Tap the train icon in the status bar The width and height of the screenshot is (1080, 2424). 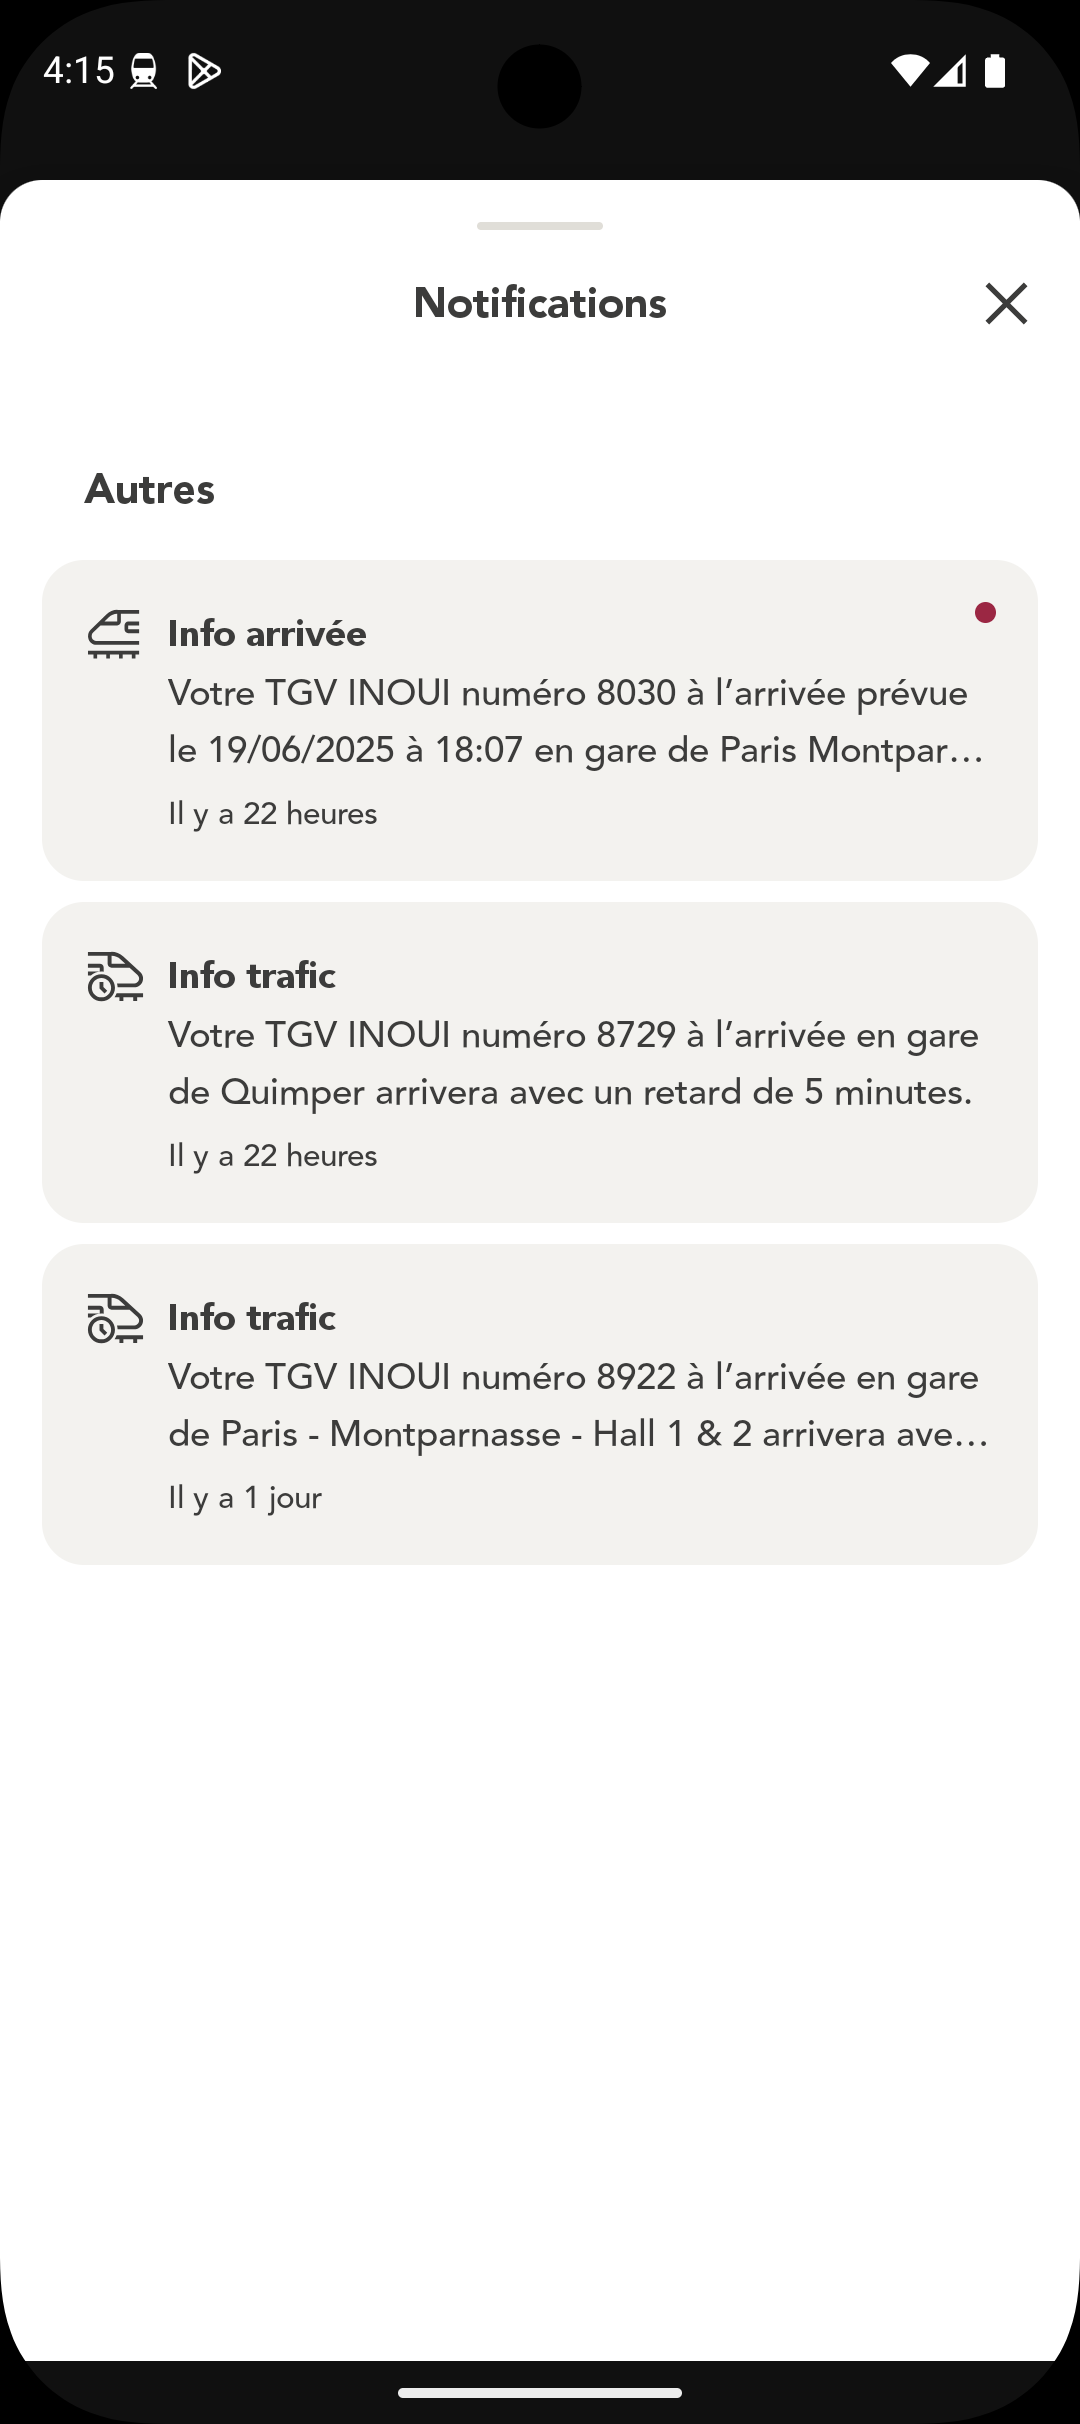(144, 71)
